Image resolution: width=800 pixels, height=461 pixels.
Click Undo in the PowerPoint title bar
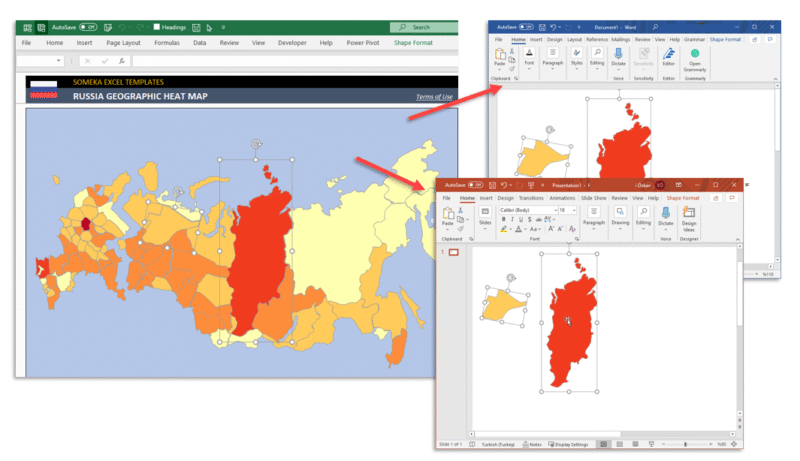(504, 185)
